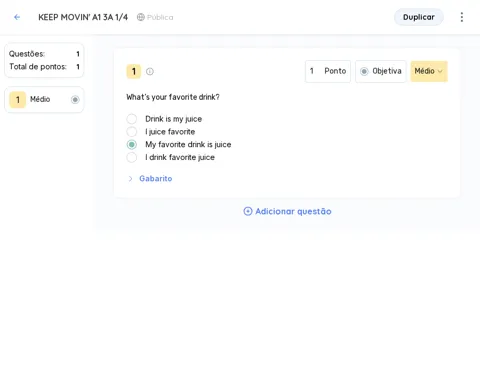Image resolution: width=480 pixels, height=384 pixels.
Task: Click the answer text 'My favorite drink is juice'
Action: [188, 145]
